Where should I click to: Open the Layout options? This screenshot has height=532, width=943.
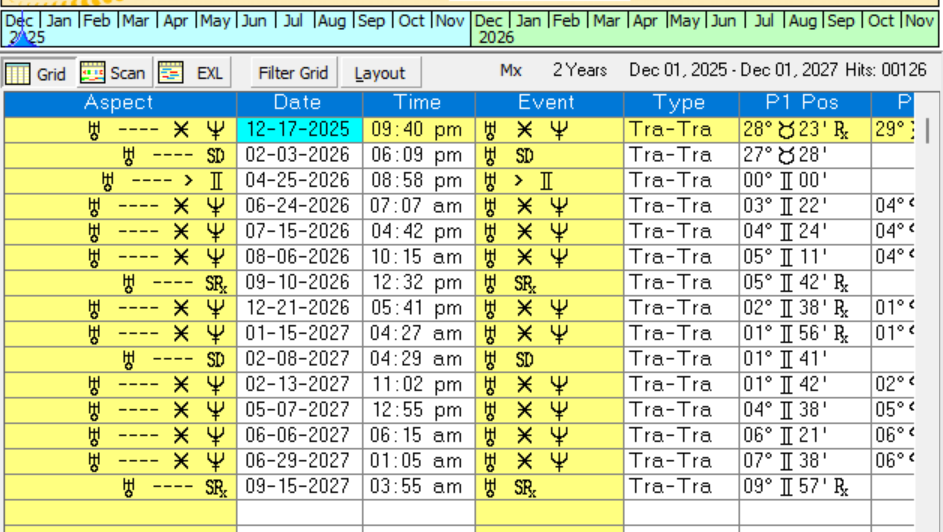(x=380, y=73)
